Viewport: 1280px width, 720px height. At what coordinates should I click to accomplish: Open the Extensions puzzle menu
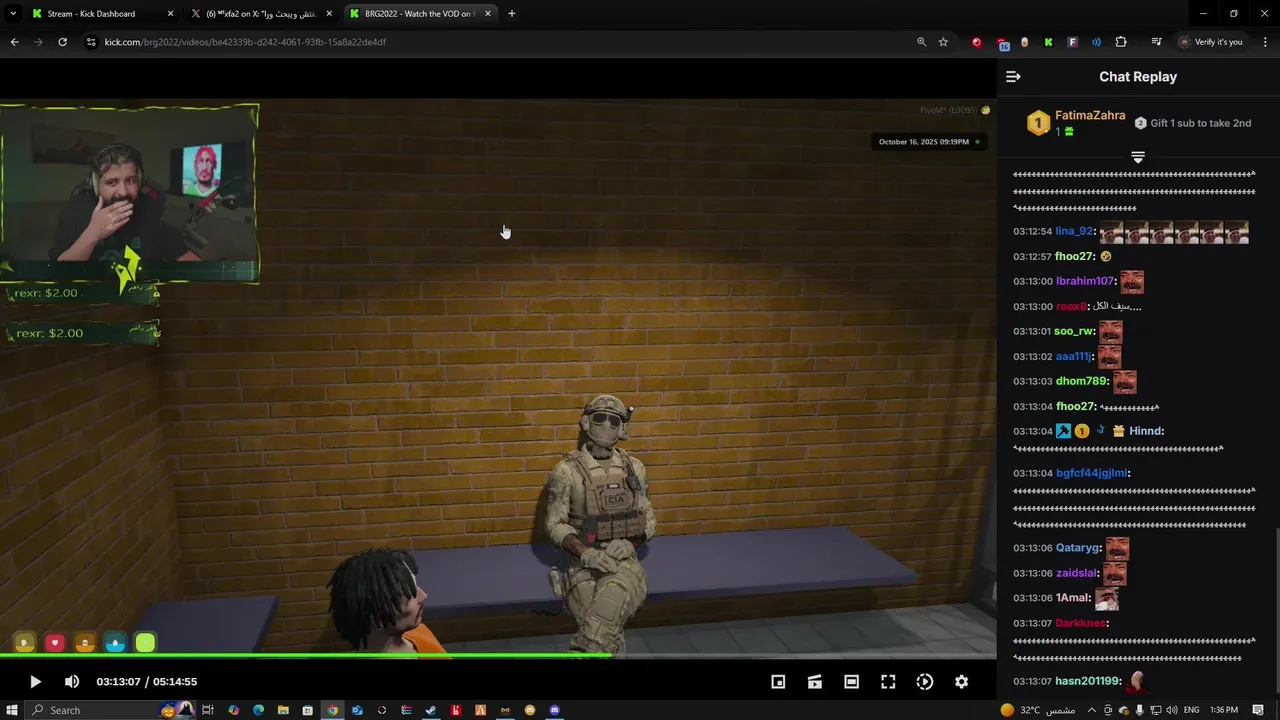coord(1121,42)
